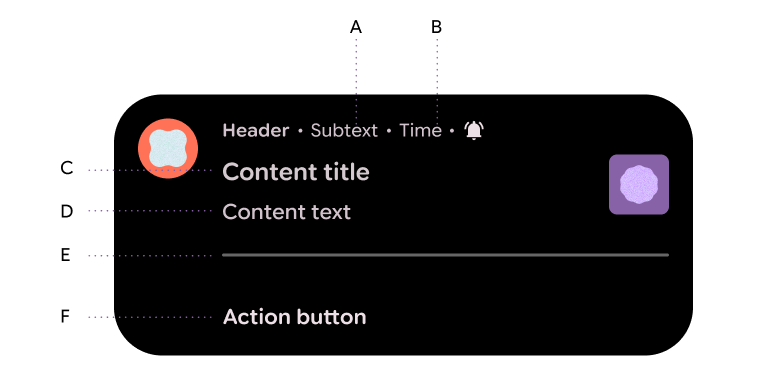
Task: Select the Content title line
Action: tap(296, 172)
